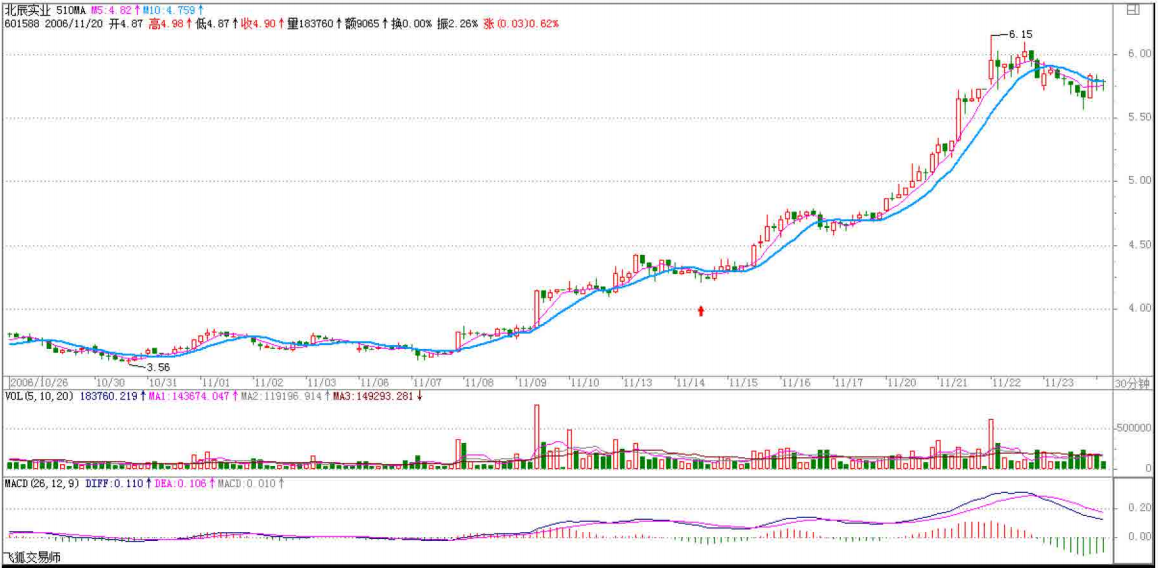
Task: Change the 30分钟 period selector
Action: [1131, 383]
